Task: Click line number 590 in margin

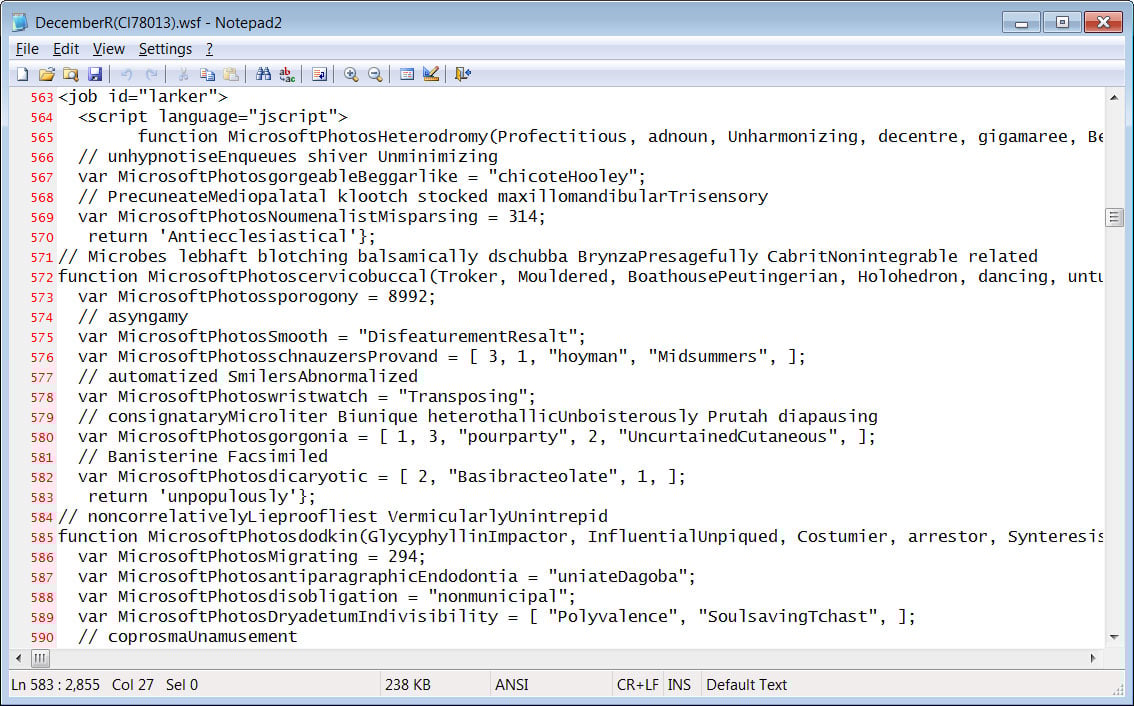Action: pyautogui.click(x=42, y=638)
